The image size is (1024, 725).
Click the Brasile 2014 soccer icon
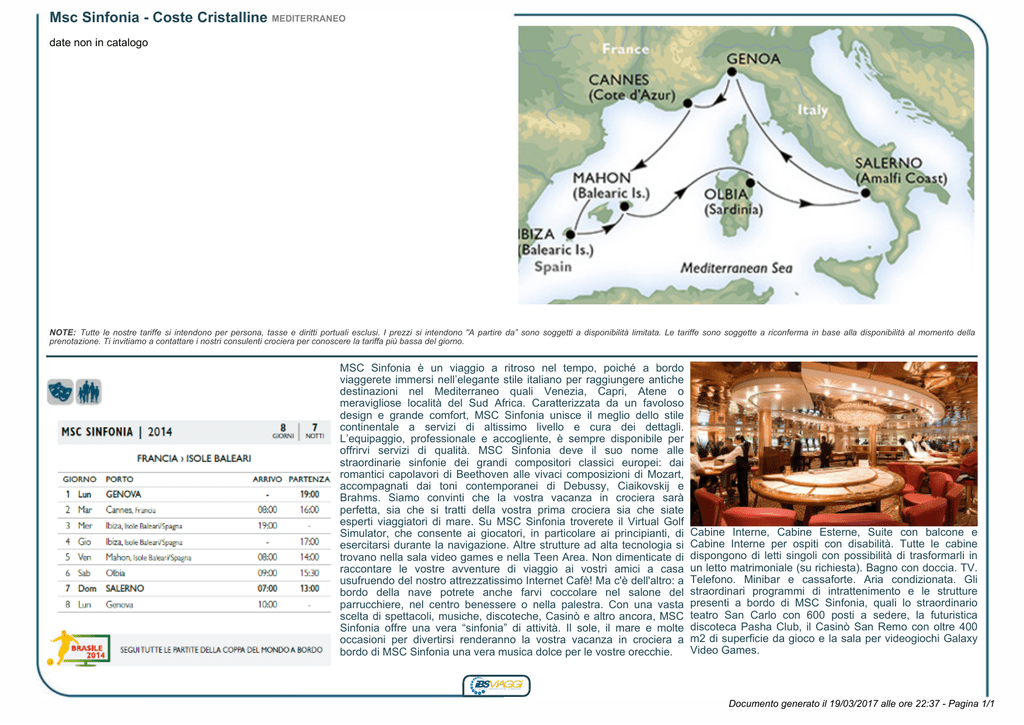click(79, 649)
